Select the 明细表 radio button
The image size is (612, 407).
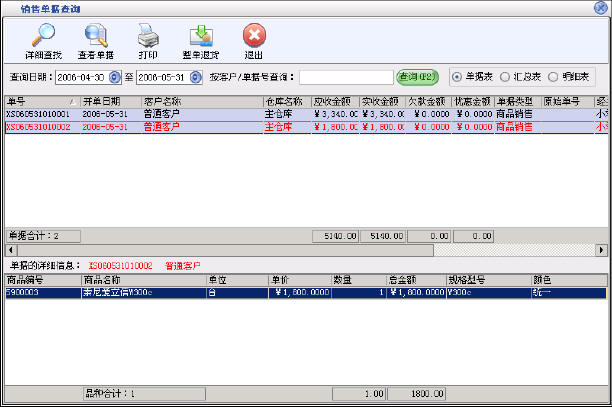pyautogui.click(x=554, y=76)
